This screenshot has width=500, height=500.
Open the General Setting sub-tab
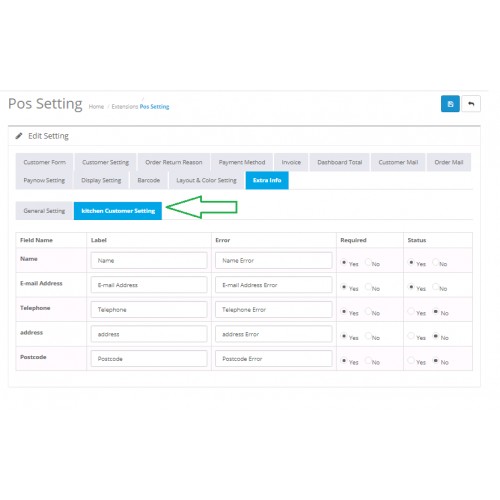coord(44,211)
